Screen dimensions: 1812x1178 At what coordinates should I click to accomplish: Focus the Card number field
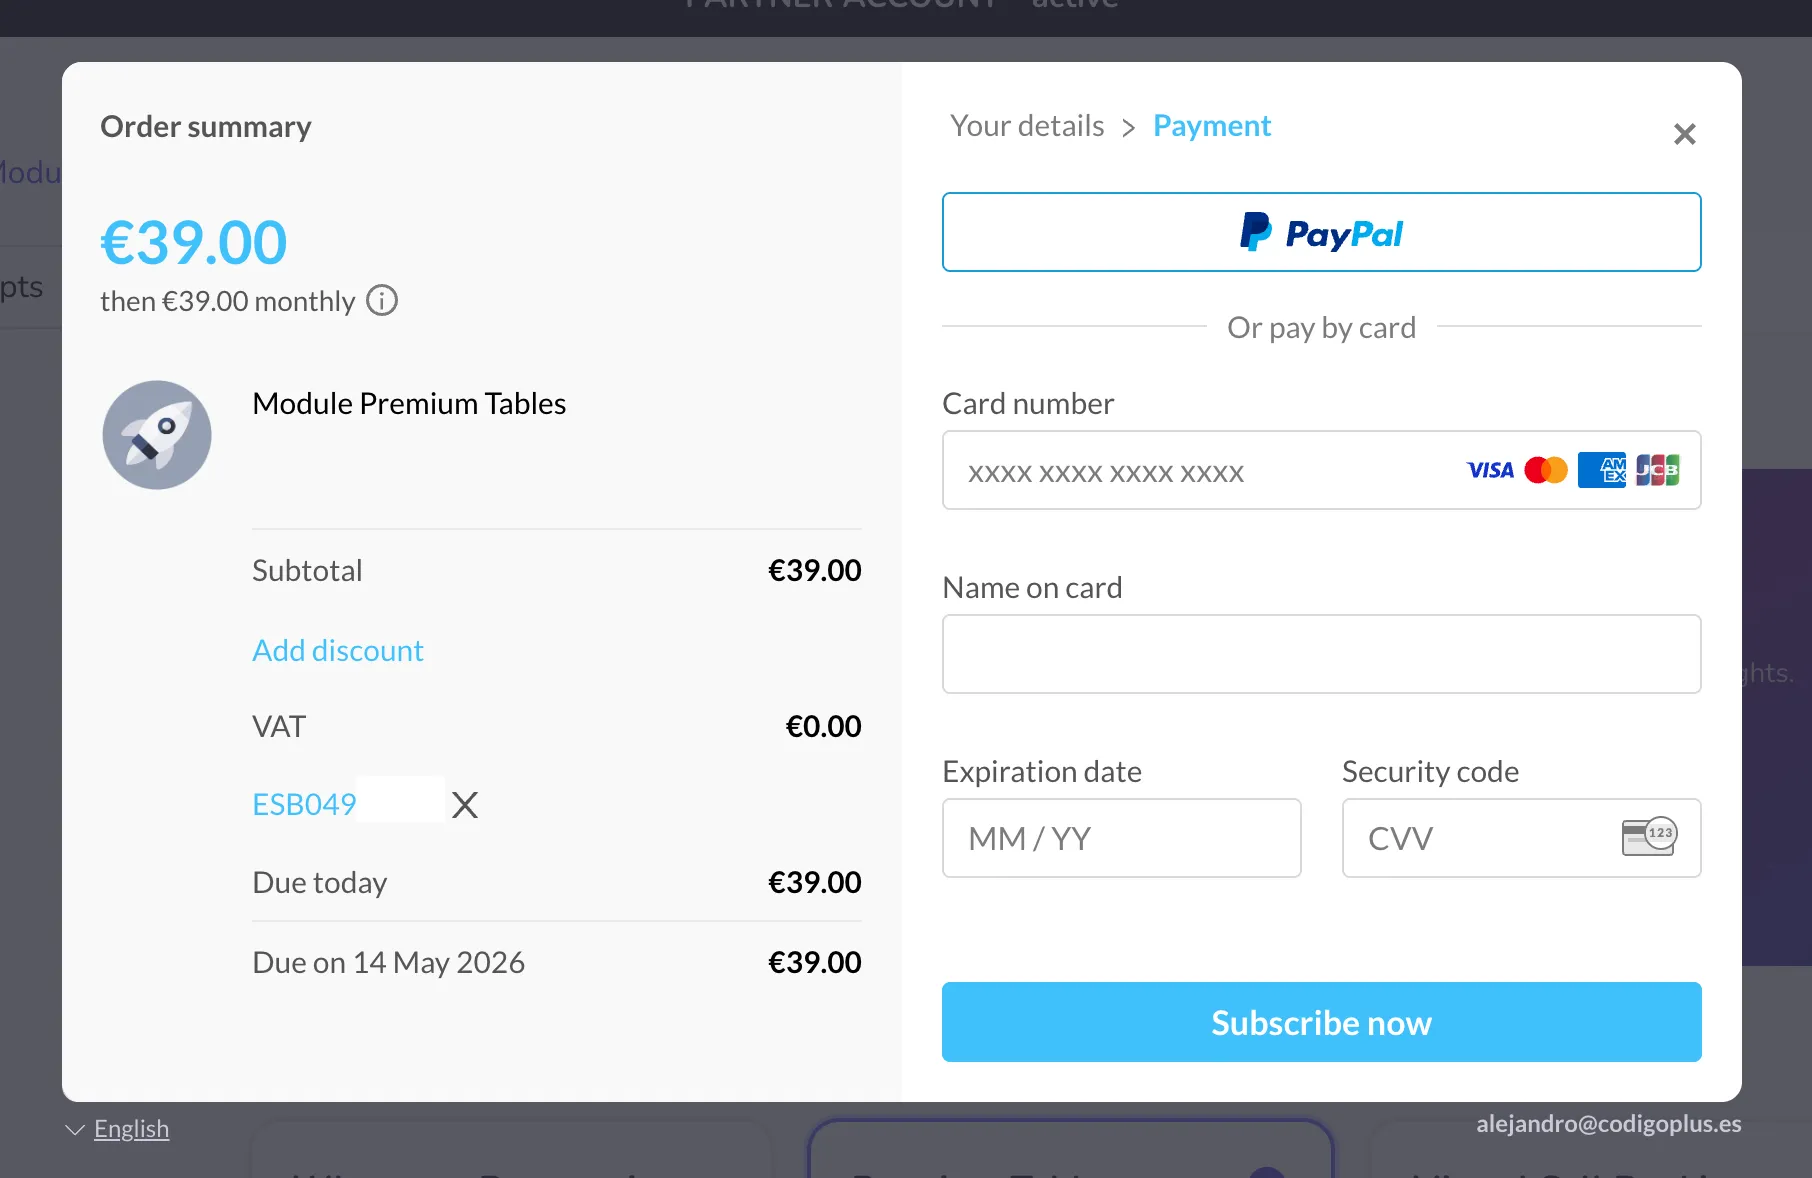click(x=1200, y=471)
